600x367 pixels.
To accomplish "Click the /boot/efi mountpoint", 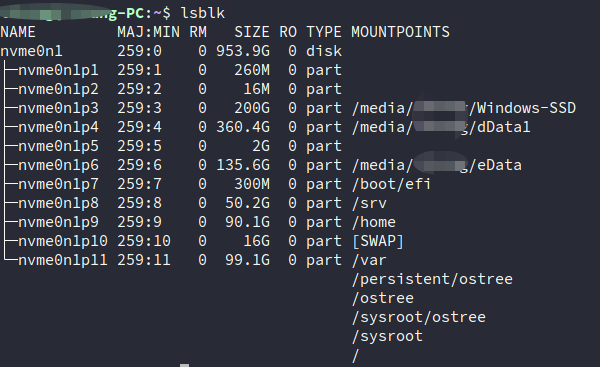I will pyautogui.click(x=391, y=184).
